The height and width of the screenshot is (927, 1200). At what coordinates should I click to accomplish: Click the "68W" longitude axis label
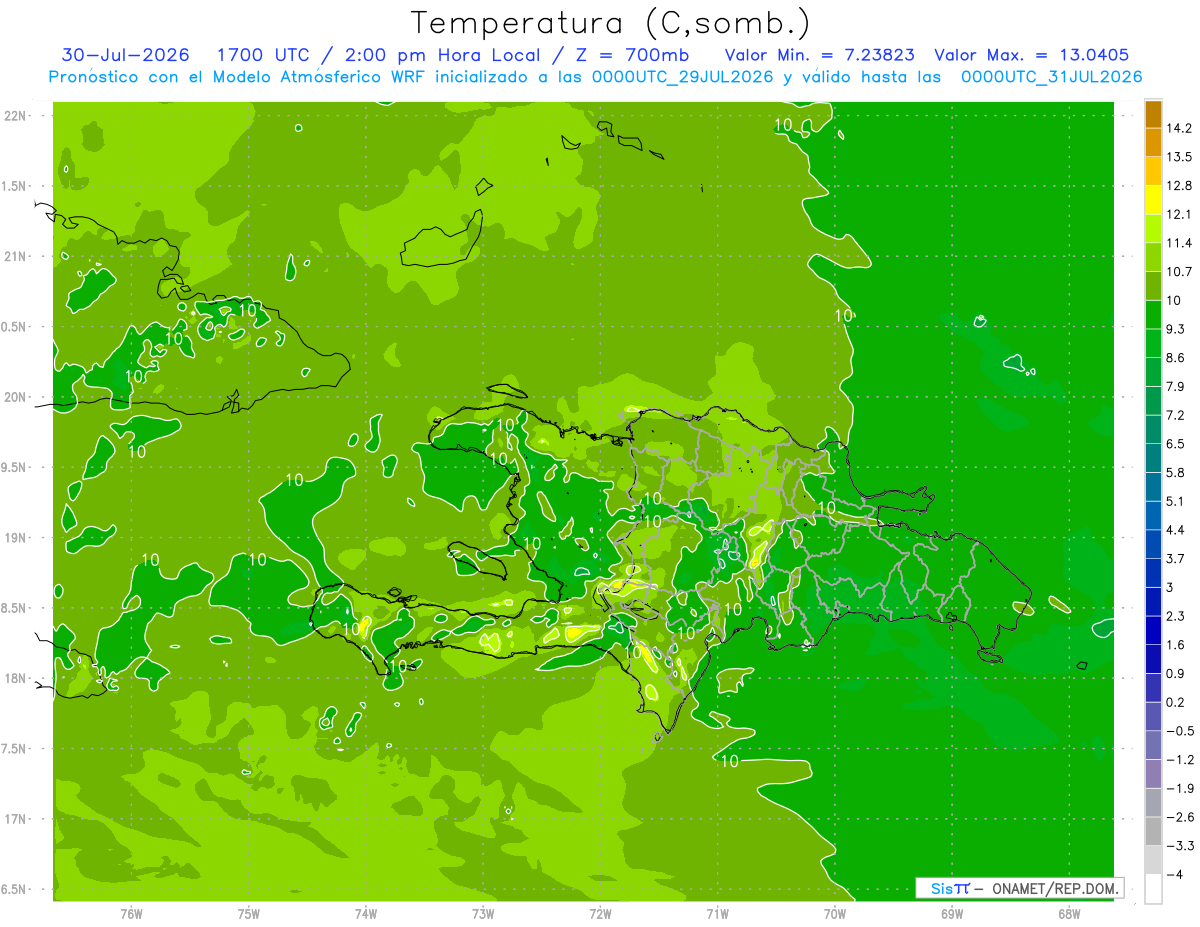coord(1069,914)
